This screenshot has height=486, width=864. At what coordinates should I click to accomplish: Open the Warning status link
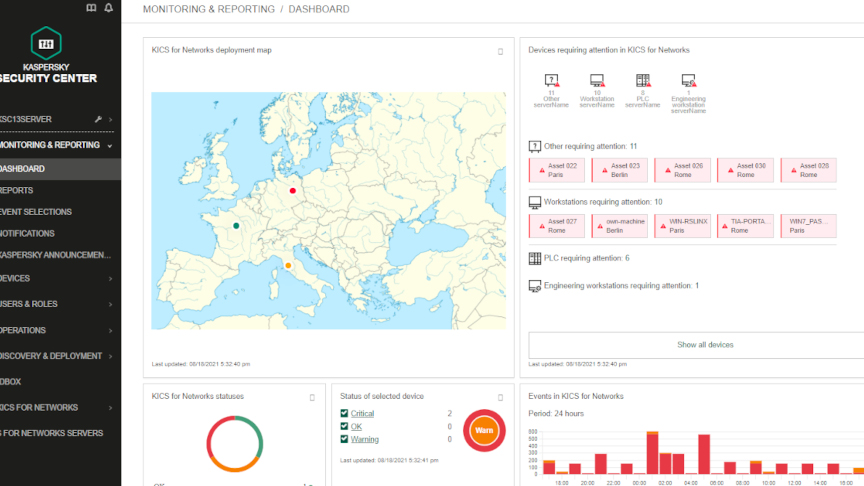364,439
